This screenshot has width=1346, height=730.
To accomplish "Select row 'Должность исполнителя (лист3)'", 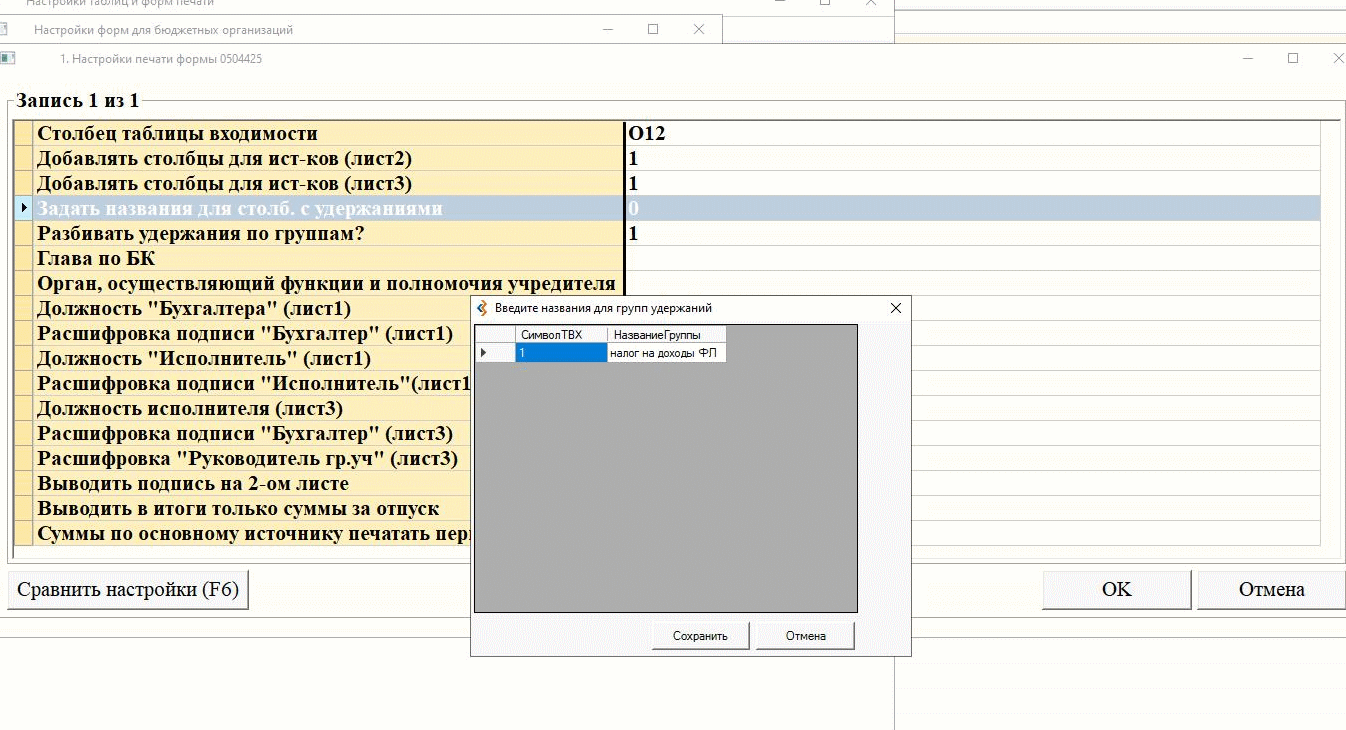I will pyautogui.click(x=252, y=409).
